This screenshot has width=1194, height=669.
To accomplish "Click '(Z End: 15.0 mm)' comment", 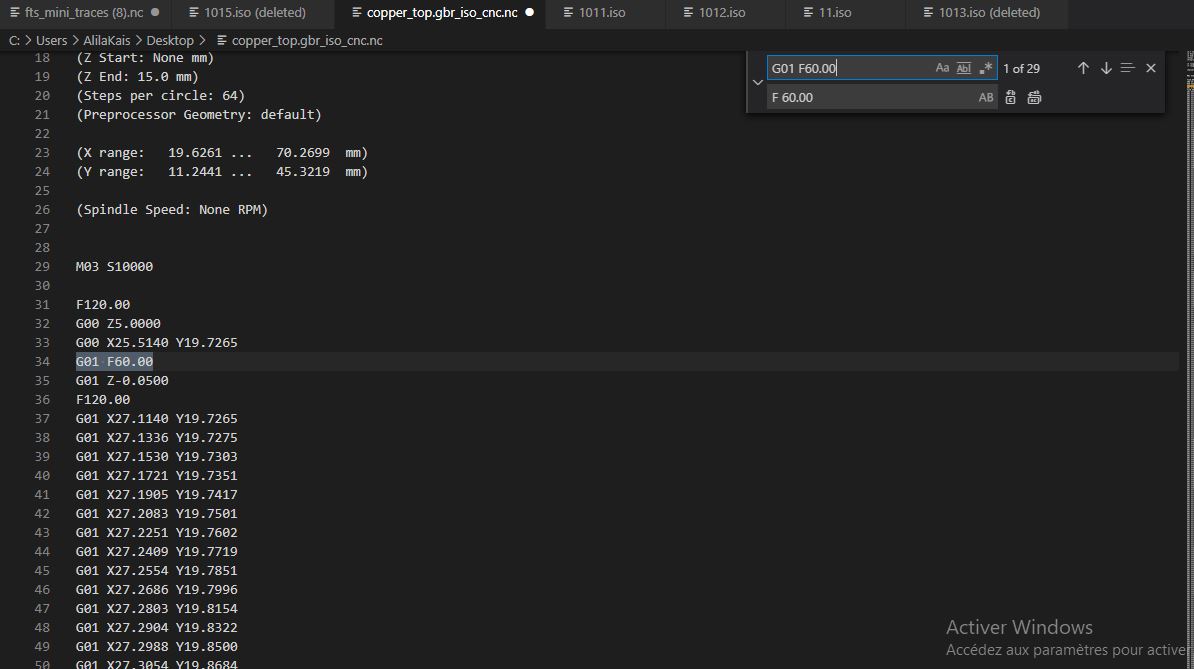I will pyautogui.click(x=137, y=76).
